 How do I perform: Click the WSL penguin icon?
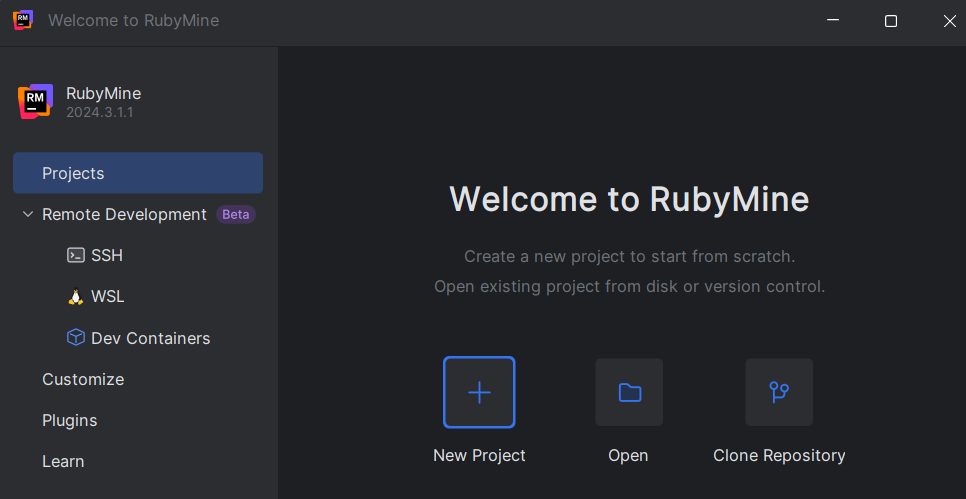(x=76, y=296)
